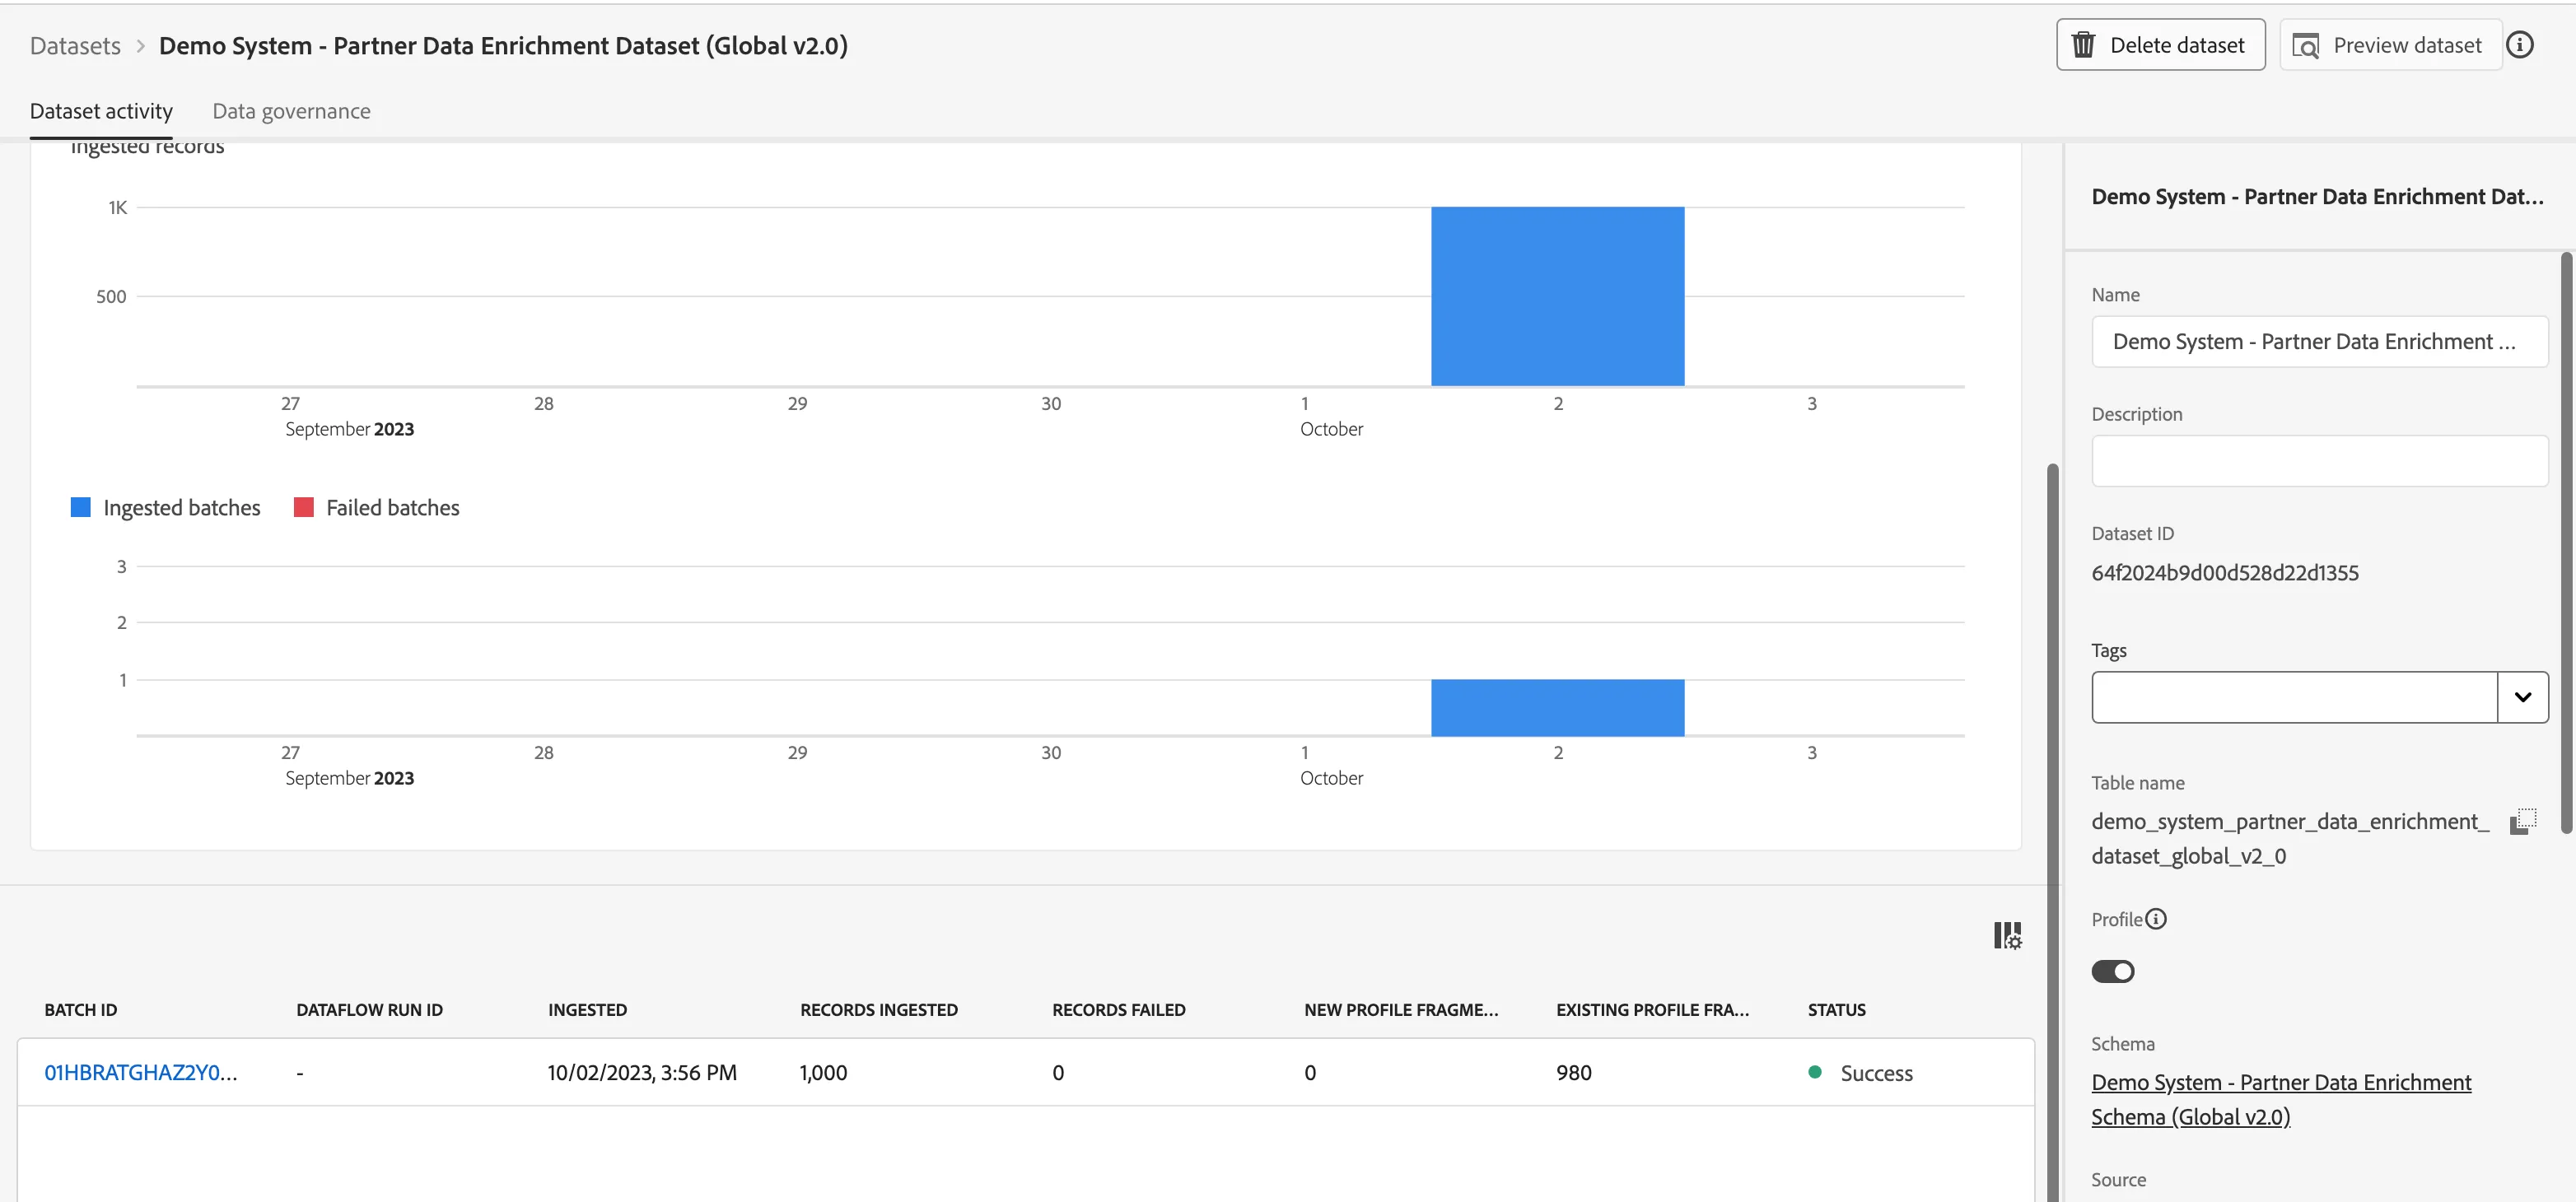This screenshot has width=2576, height=1202.
Task: Click the Failed batches legend label
Action: 392,508
